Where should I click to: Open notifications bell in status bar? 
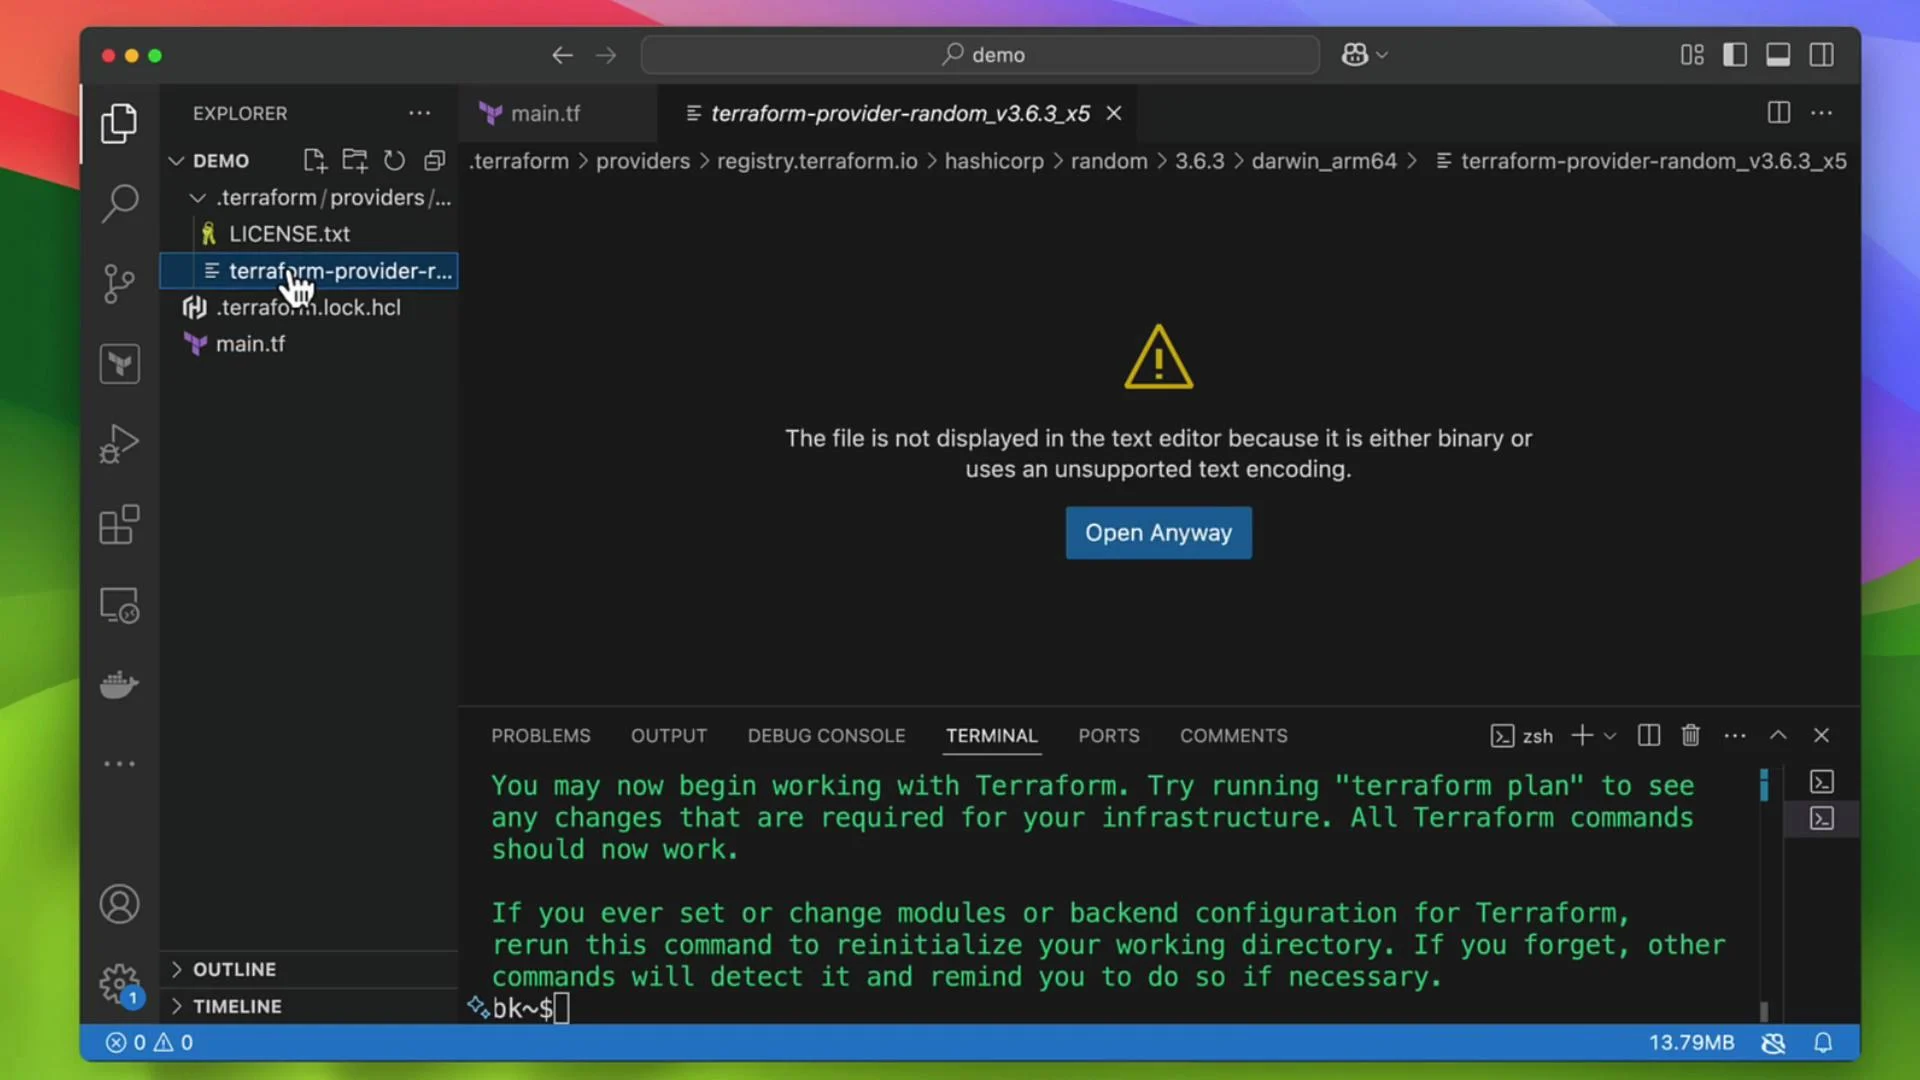tap(1823, 1043)
